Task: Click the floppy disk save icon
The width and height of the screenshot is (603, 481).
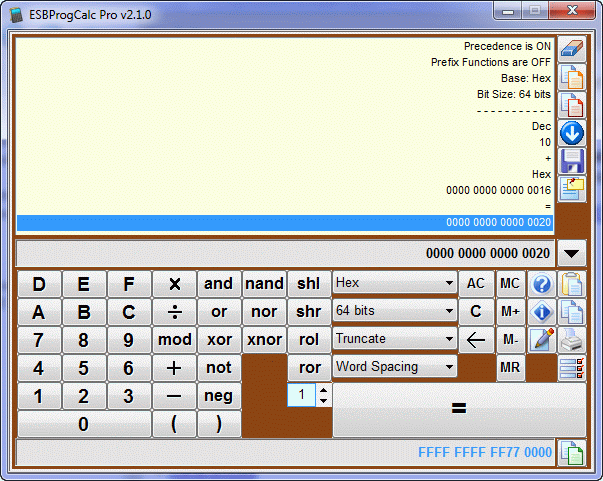Action: coord(572,161)
